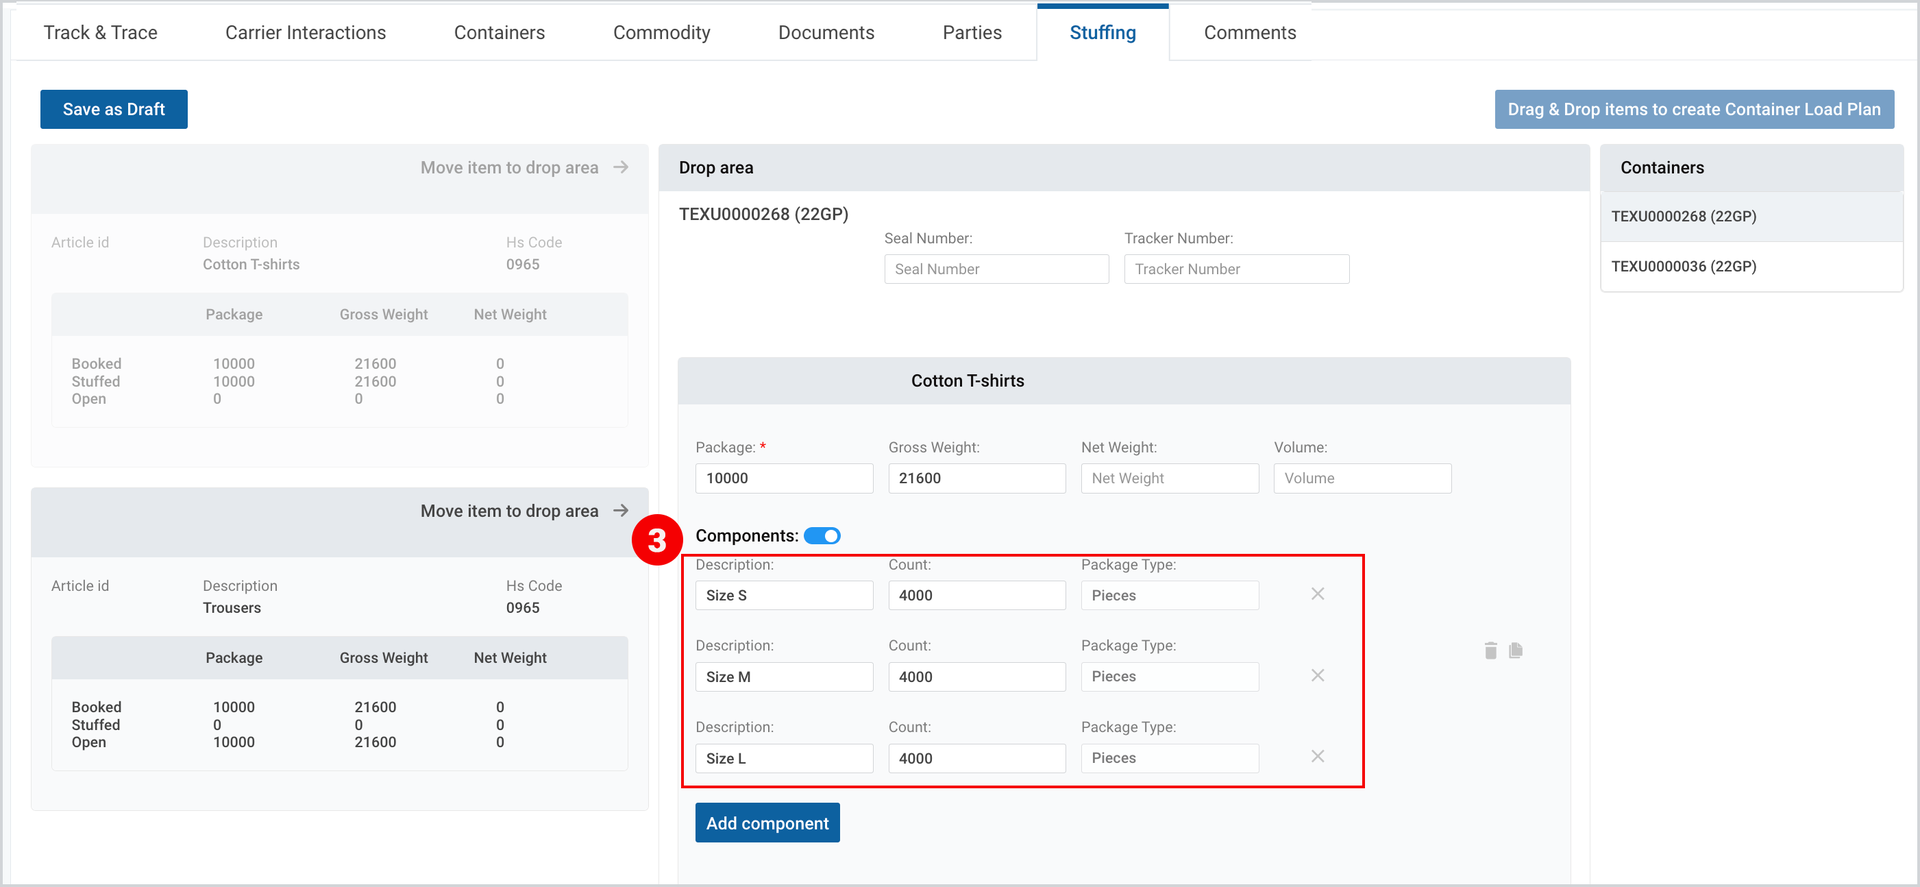
Task: Open the Track & Trace tab
Action: [x=101, y=33]
